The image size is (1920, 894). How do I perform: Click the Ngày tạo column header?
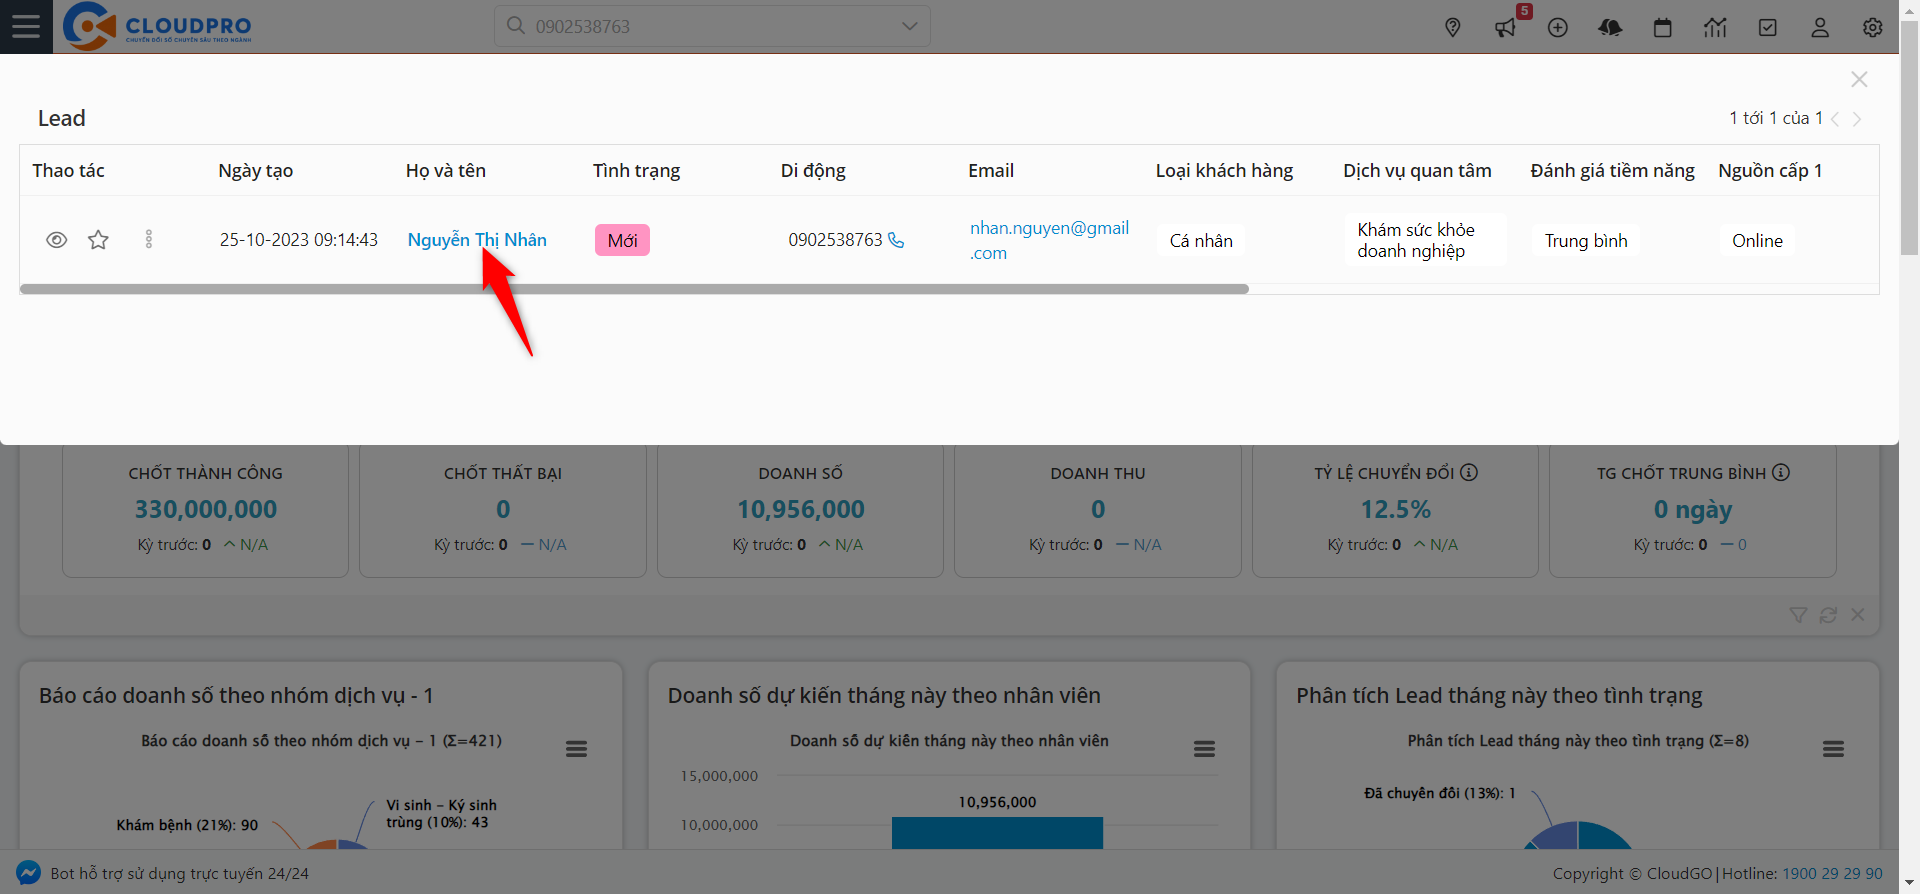point(255,171)
